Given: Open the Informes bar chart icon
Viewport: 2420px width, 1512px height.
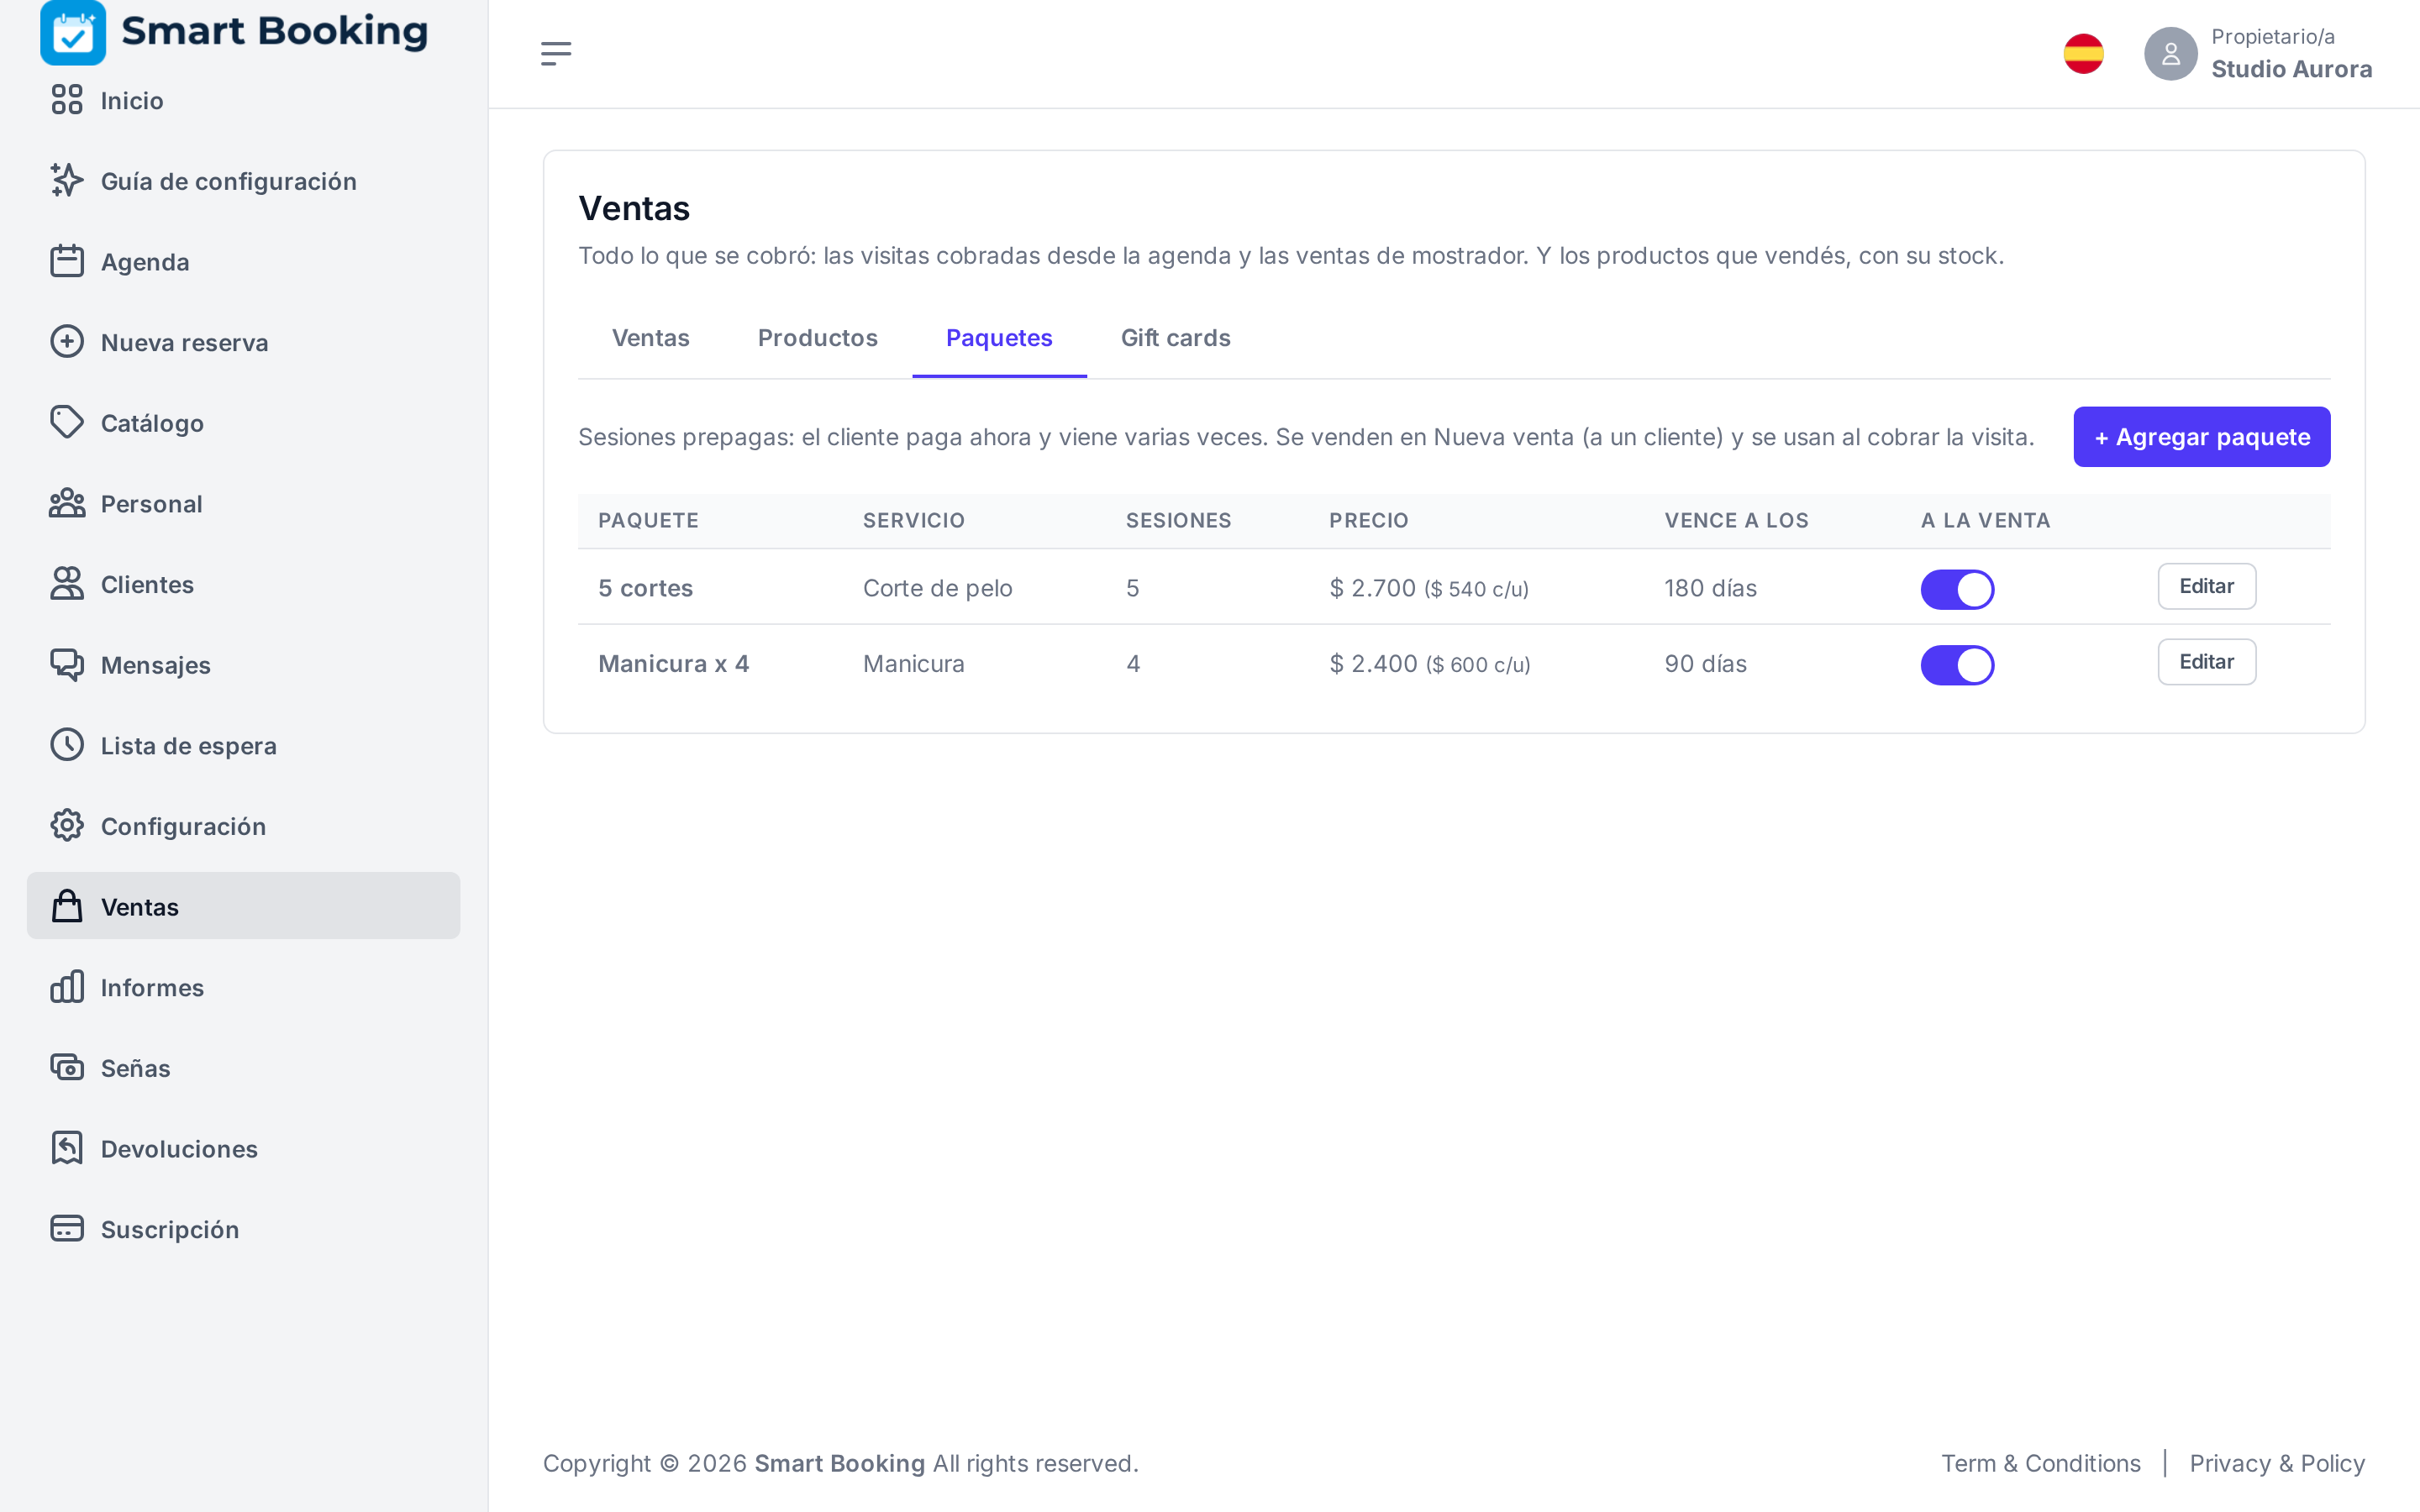Looking at the screenshot, I should point(67,987).
